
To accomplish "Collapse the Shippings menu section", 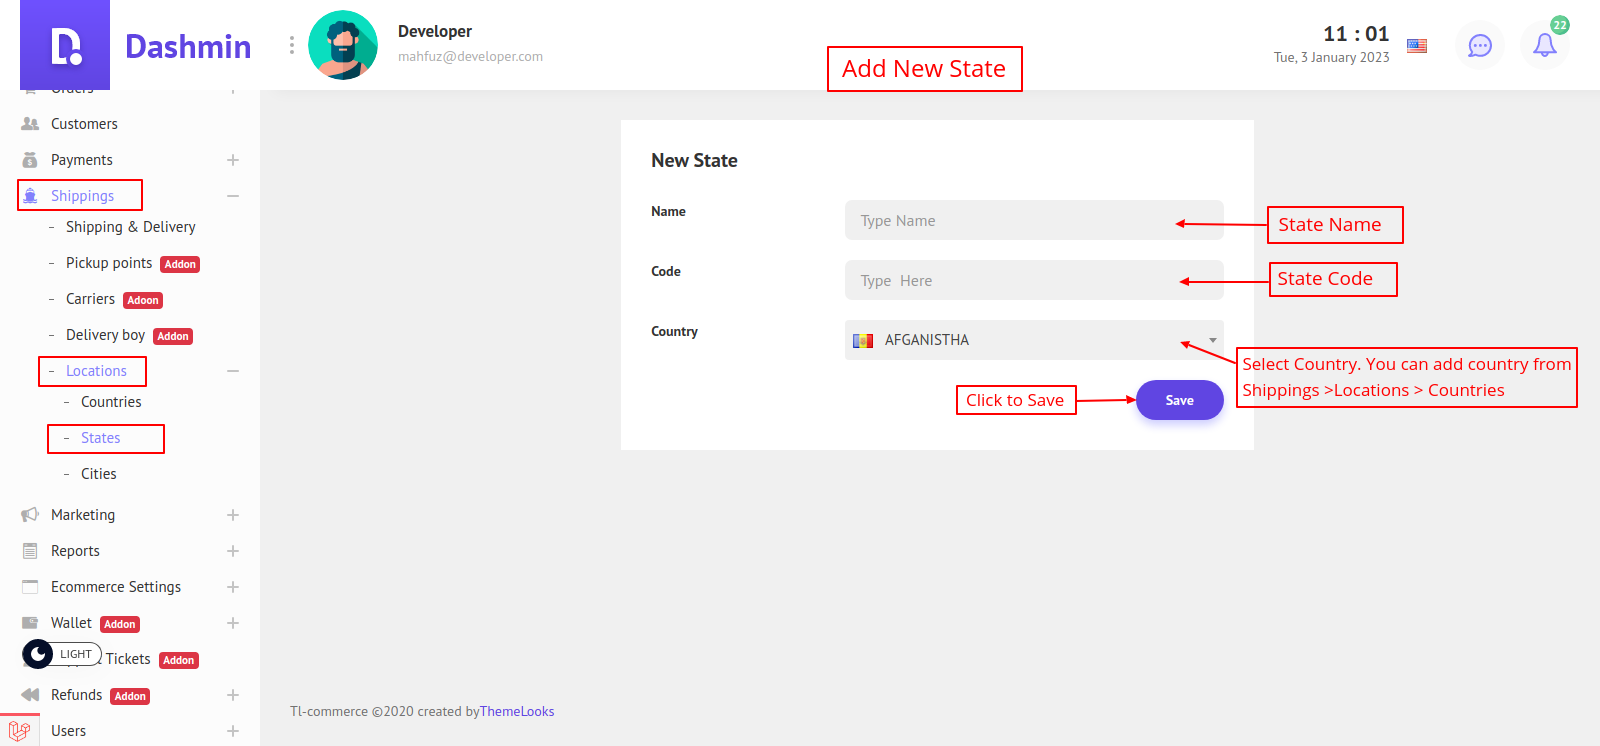I will 233,196.
